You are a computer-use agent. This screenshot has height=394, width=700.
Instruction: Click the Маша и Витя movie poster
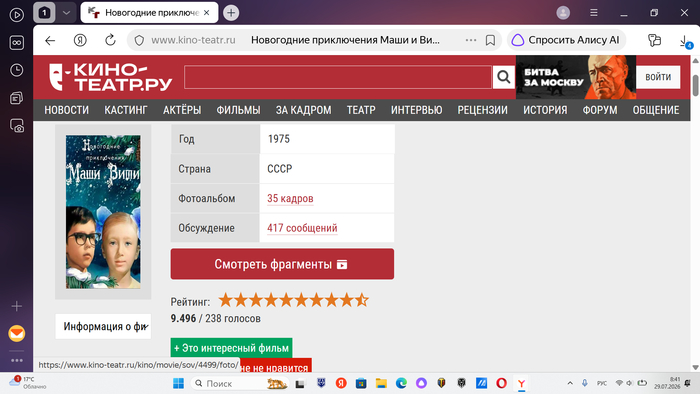coord(103,212)
